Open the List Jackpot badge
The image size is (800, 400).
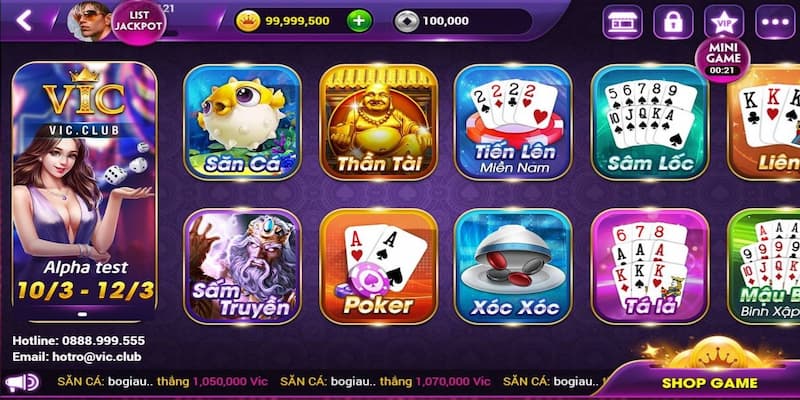pyautogui.click(x=139, y=22)
